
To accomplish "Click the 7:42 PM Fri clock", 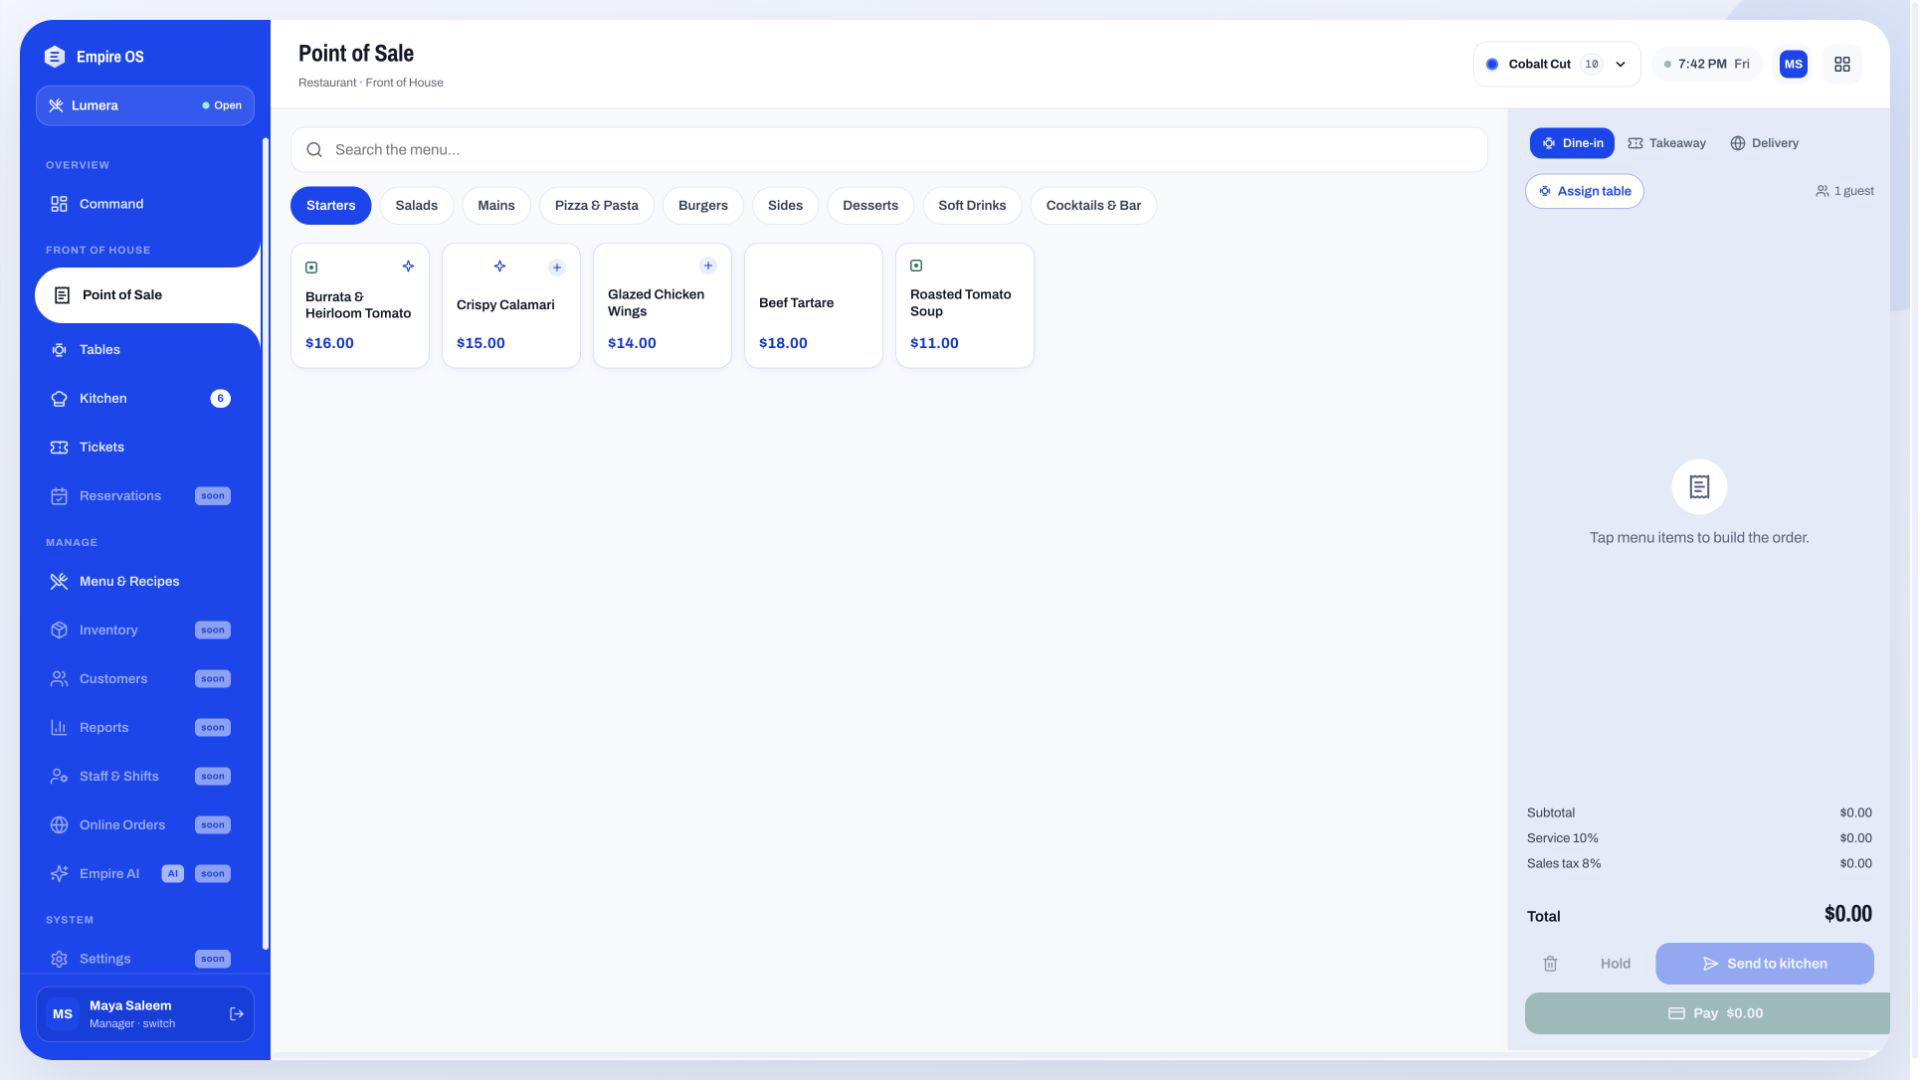I will click(x=1706, y=64).
